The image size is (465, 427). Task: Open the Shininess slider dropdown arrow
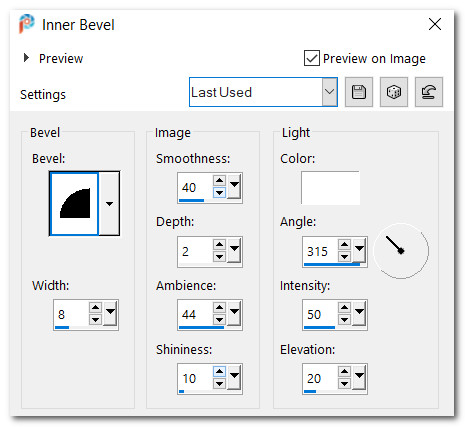pos(234,376)
